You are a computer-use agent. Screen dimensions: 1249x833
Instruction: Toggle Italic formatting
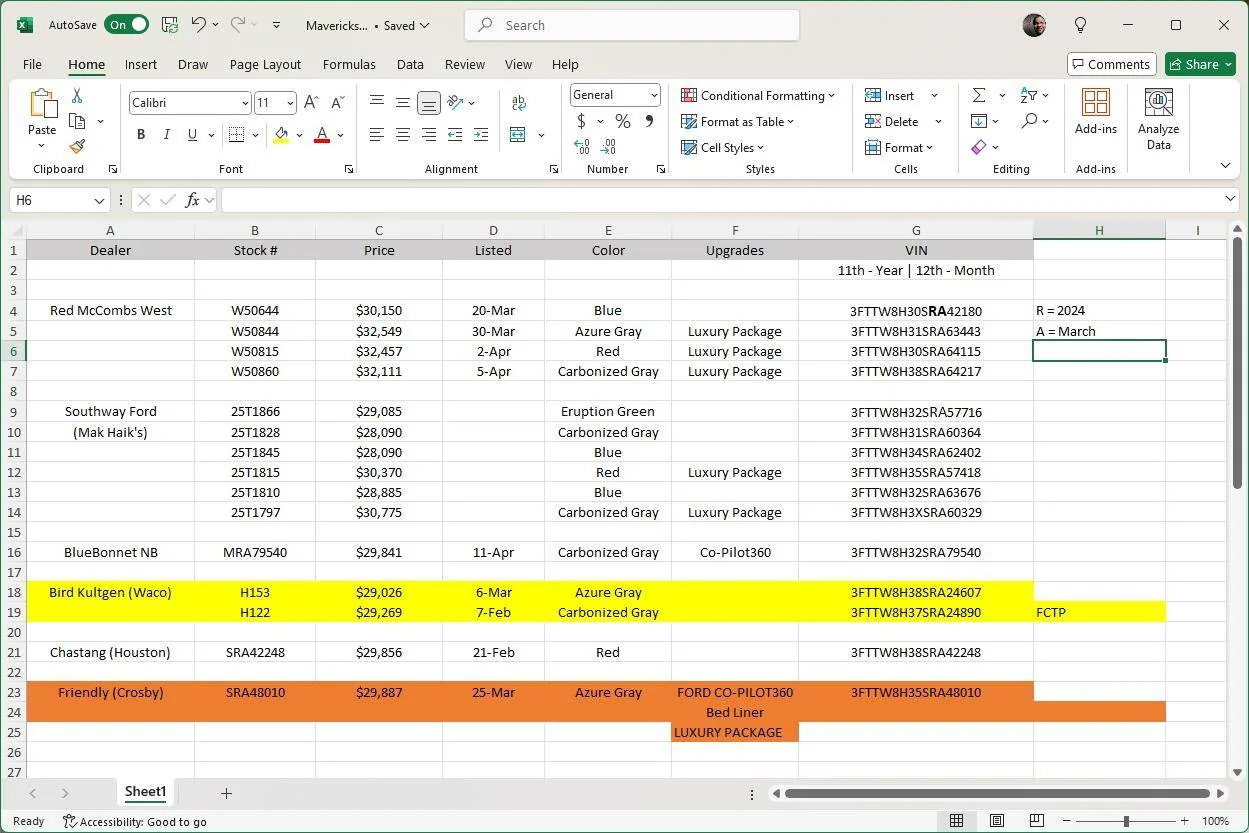(x=166, y=134)
